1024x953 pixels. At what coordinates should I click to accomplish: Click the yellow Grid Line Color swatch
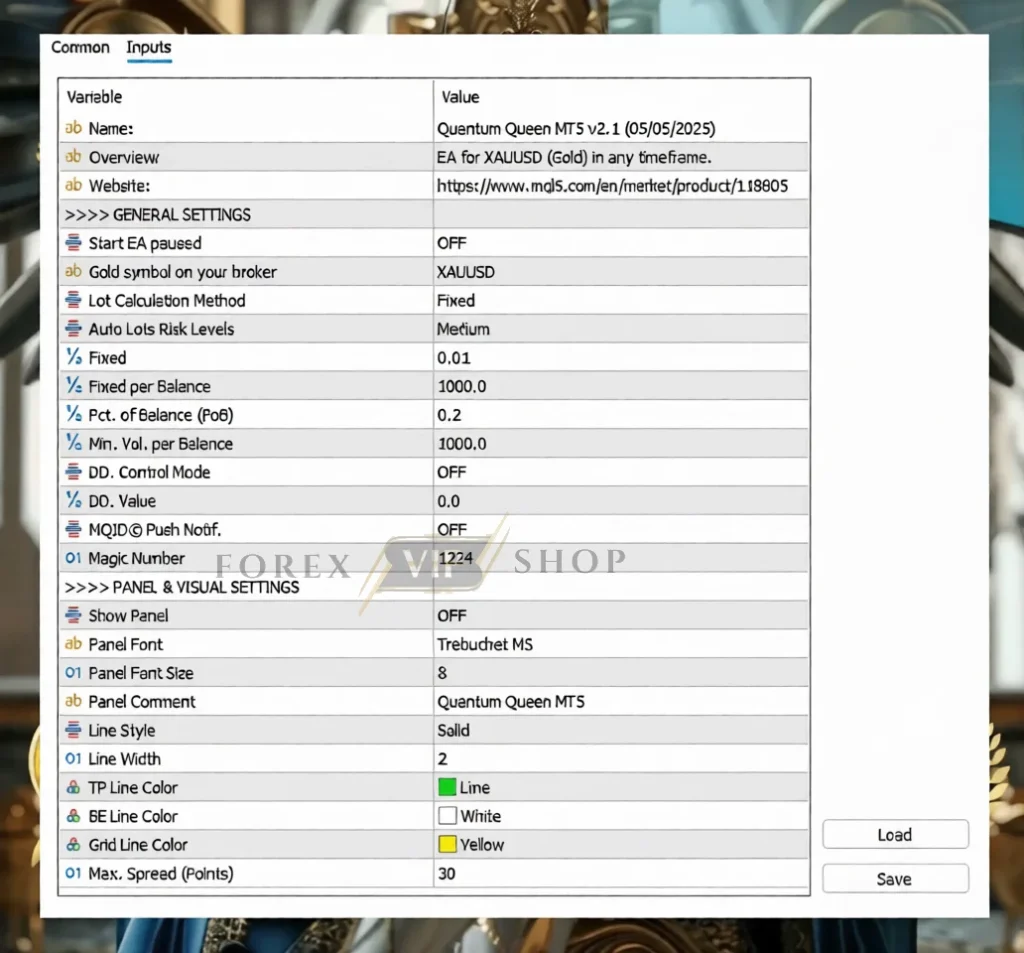coord(447,845)
